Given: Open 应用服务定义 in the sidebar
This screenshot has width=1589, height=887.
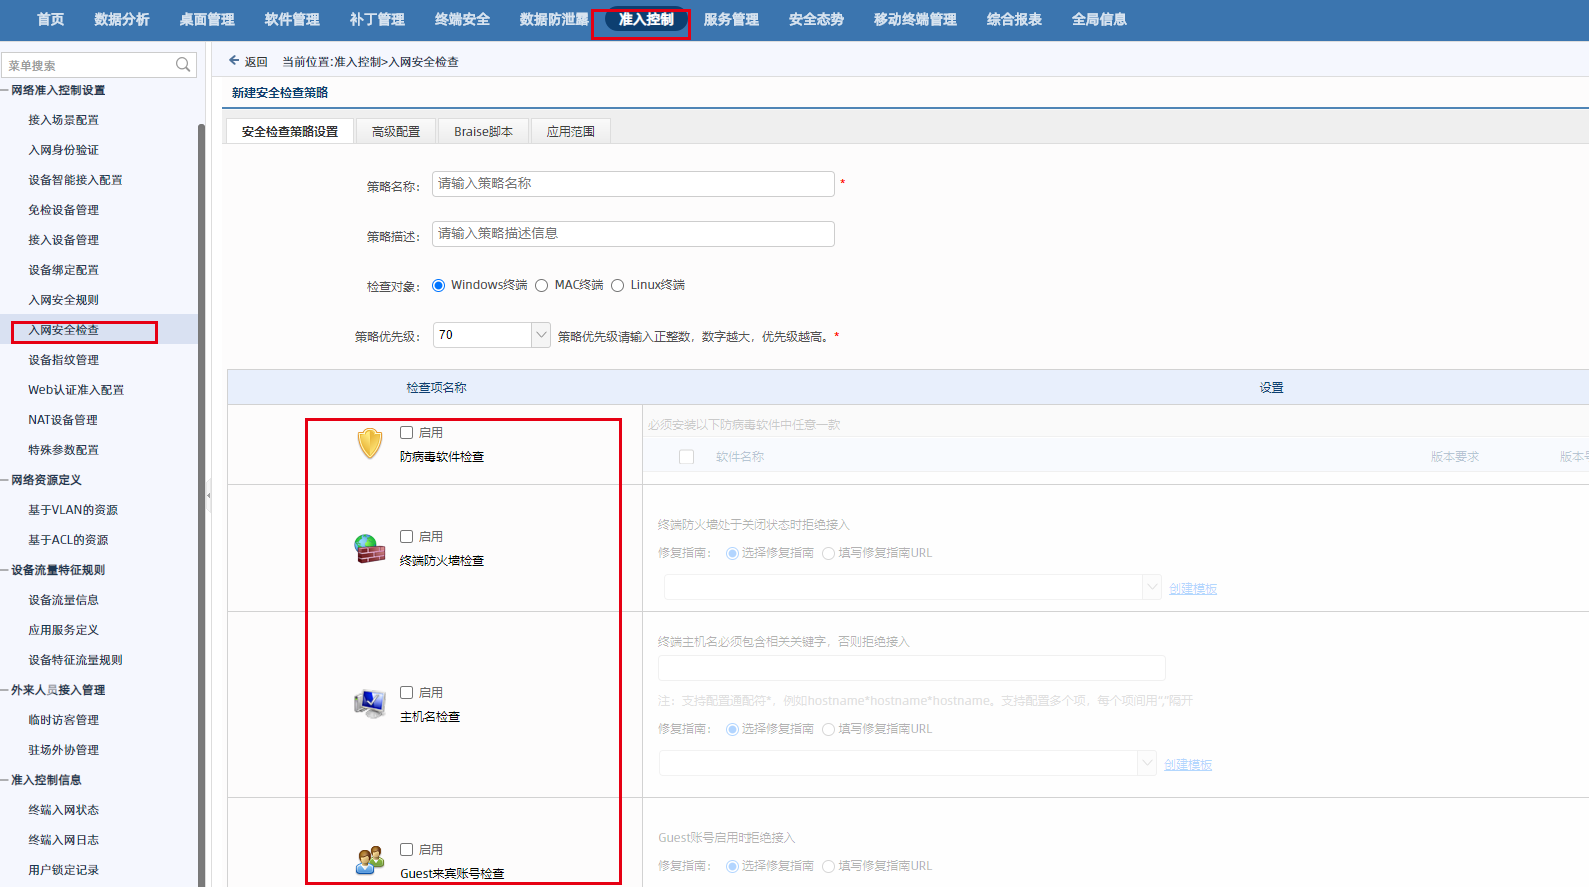Looking at the screenshot, I should [x=64, y=630].
